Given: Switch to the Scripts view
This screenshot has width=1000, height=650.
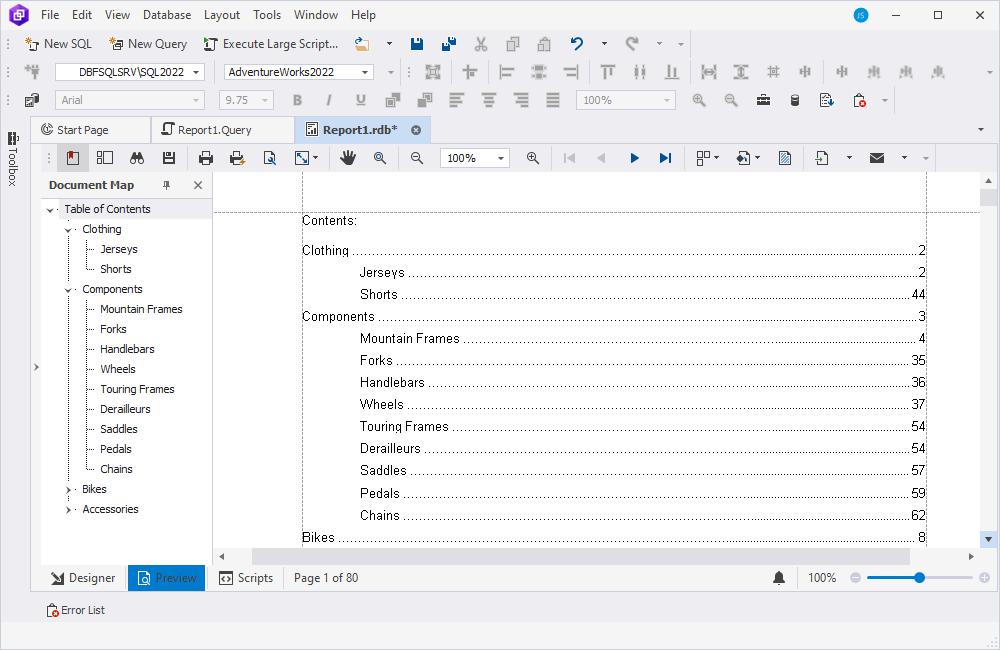Looking at the screenshot, I should tap(246, 578).
